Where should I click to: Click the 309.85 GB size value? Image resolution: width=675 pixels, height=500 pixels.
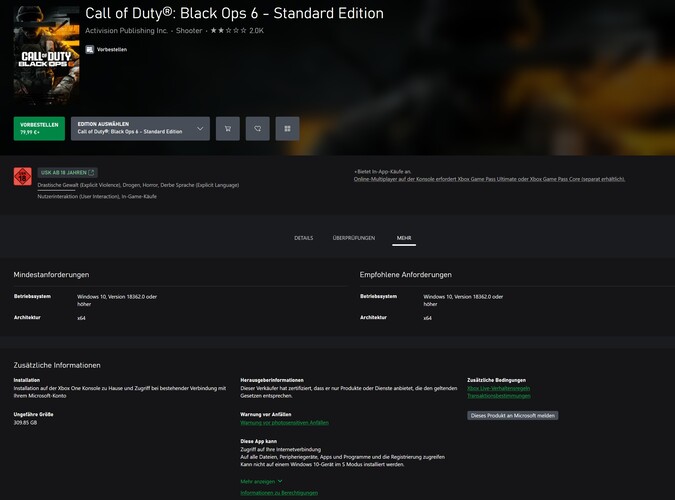[25, 423]
